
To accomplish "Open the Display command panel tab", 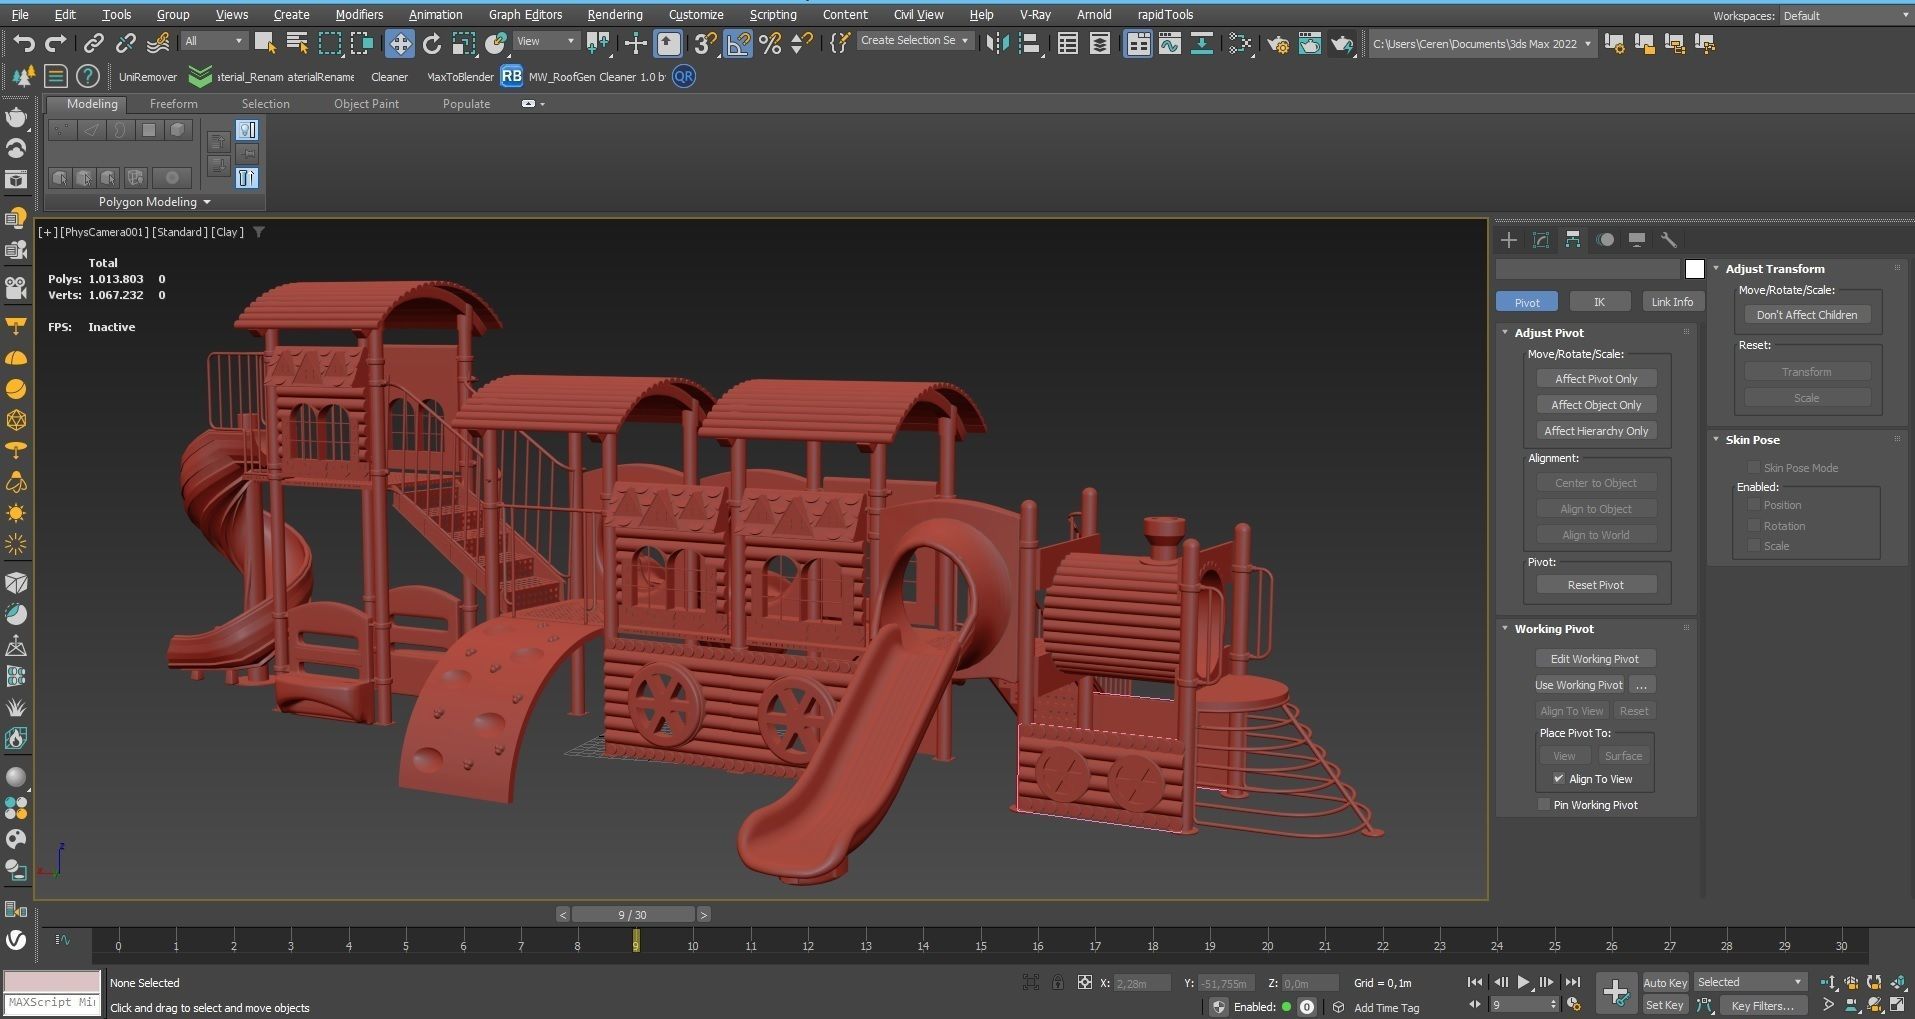I will coord(1637,240).
